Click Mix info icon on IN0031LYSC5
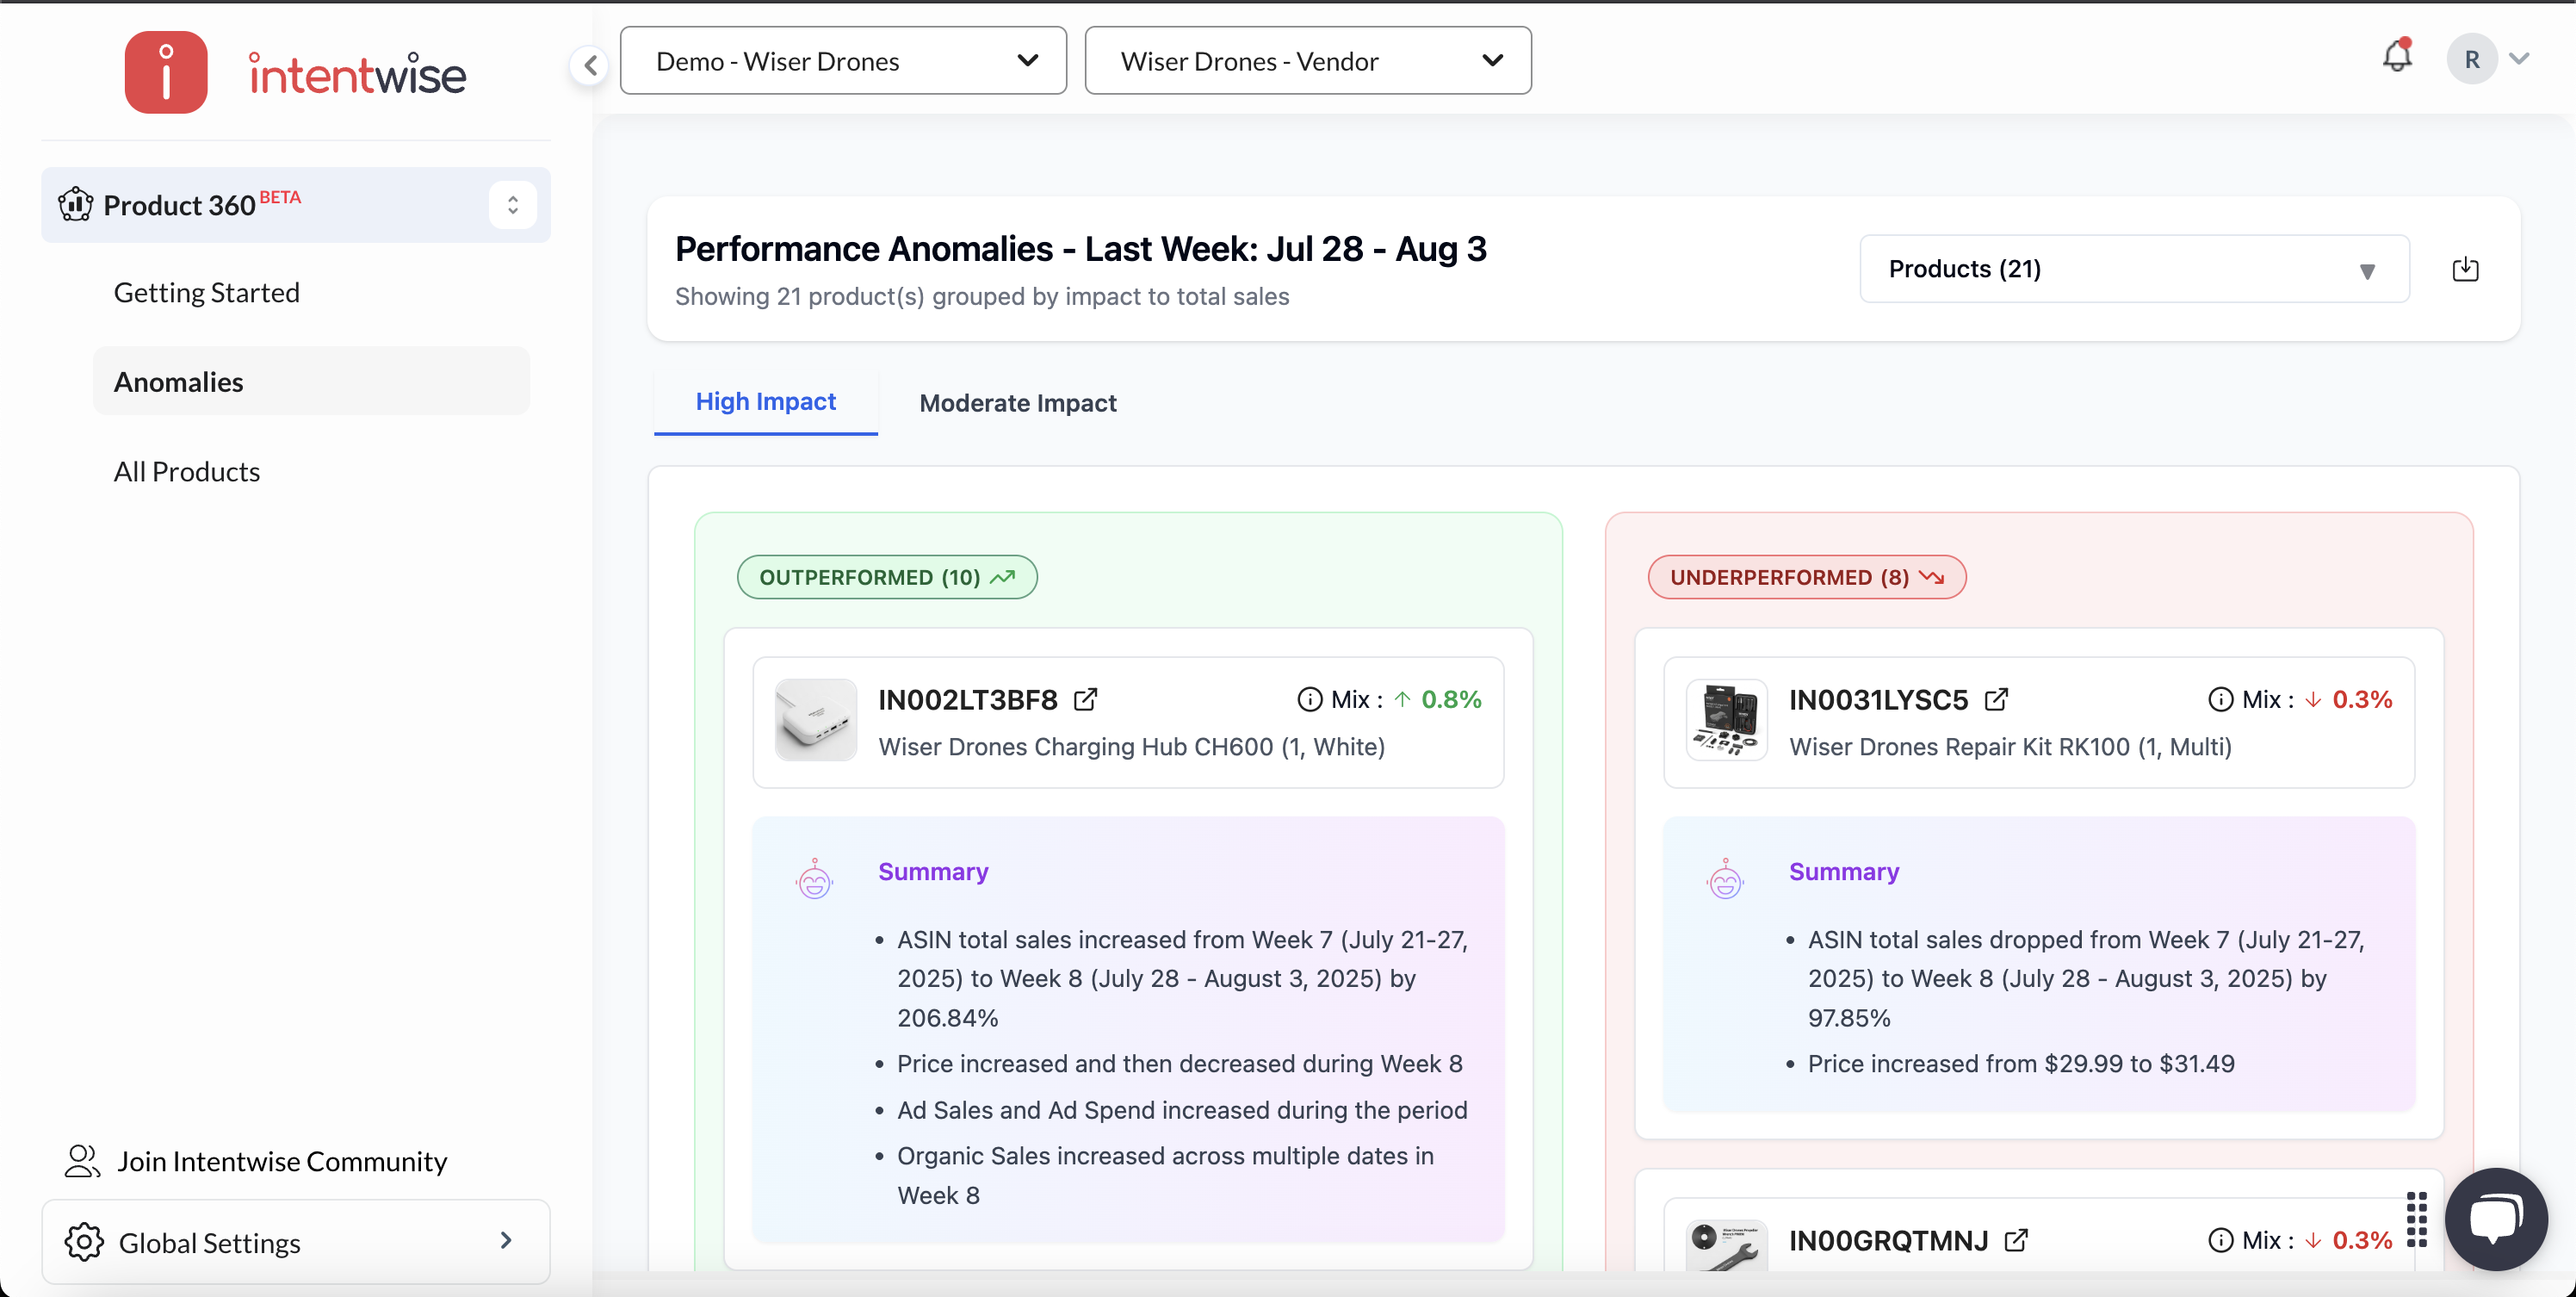 pyautogui.click(x=2220, y=699)
